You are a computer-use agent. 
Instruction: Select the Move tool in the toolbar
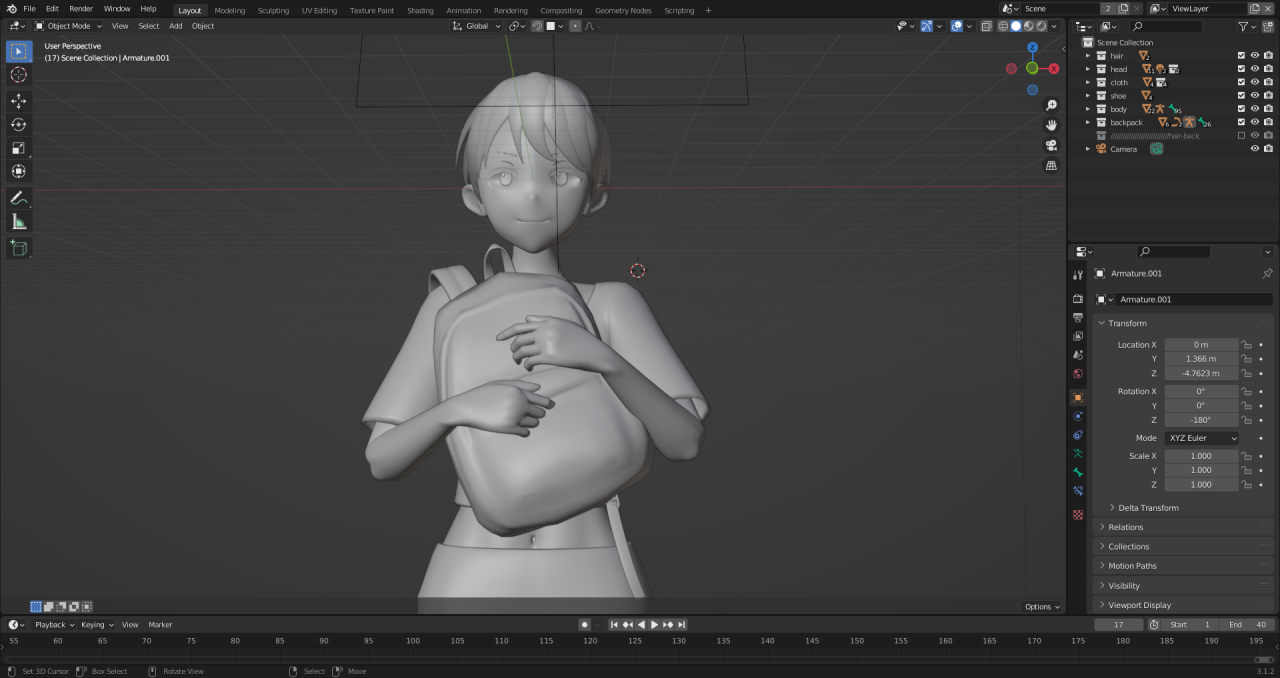19,101
